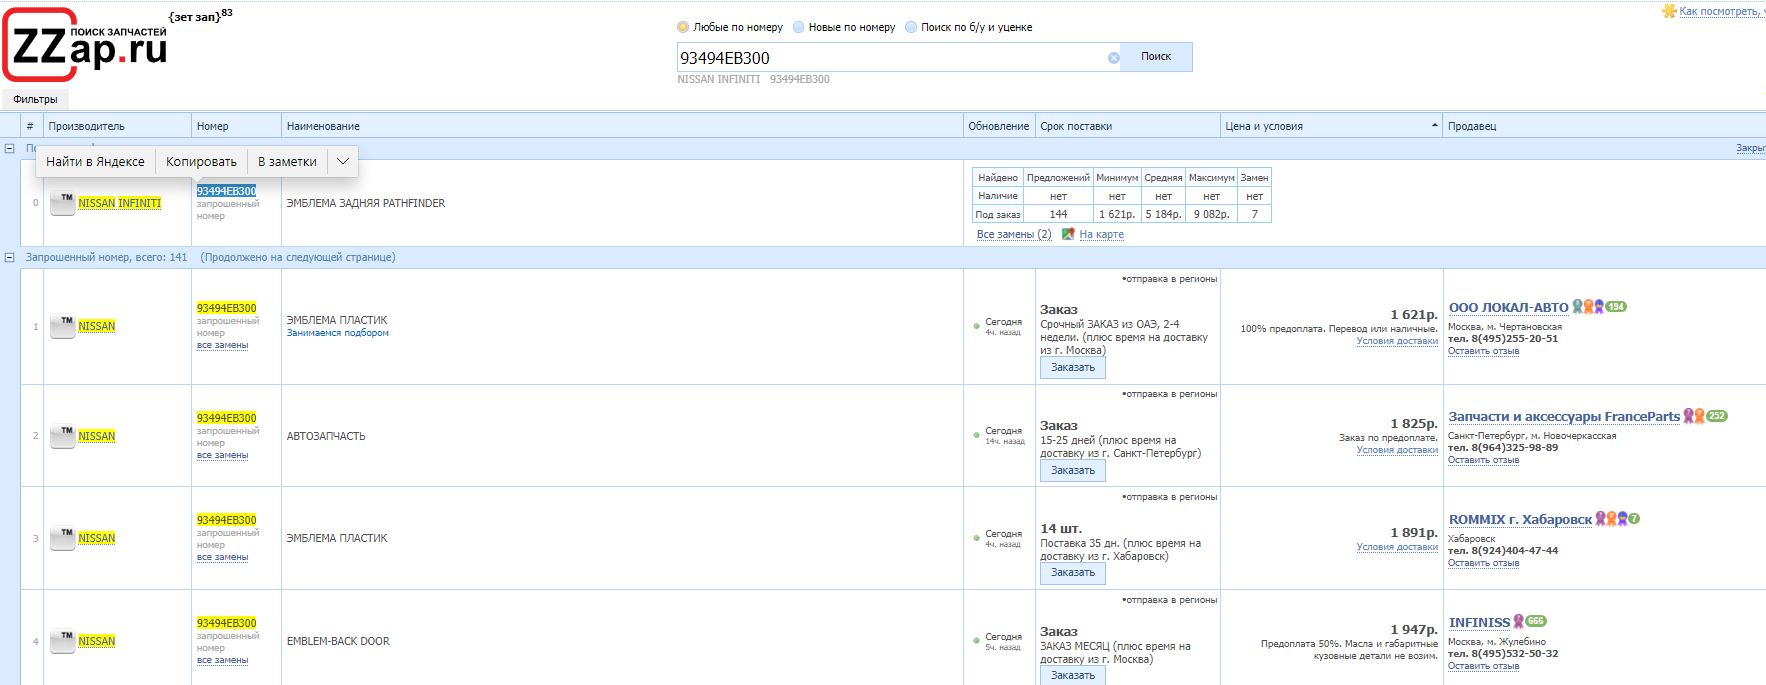The height and width of the screenshot is (685, 1766).
Task: Open seller INFINISS link
Action: pyautogui.click(x=1479, y=622)
